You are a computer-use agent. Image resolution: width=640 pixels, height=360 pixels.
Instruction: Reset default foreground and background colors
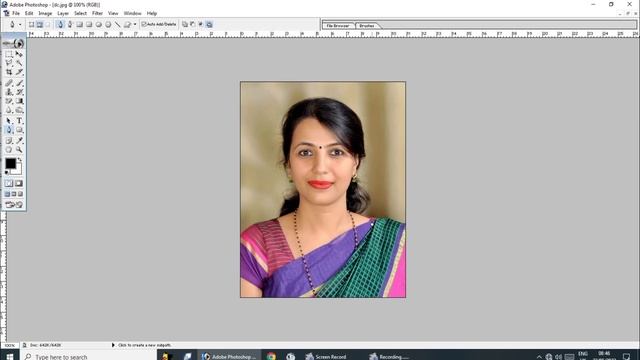[x=7, y=173]
